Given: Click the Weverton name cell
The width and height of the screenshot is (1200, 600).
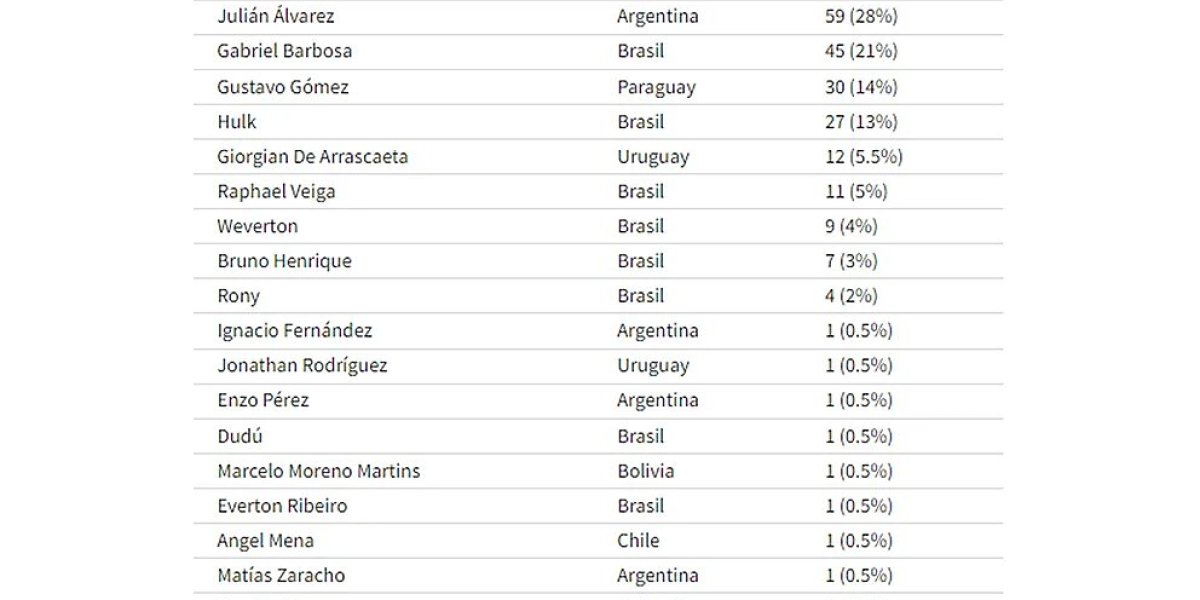Looking at the screenshot, I should click(258, 226).
